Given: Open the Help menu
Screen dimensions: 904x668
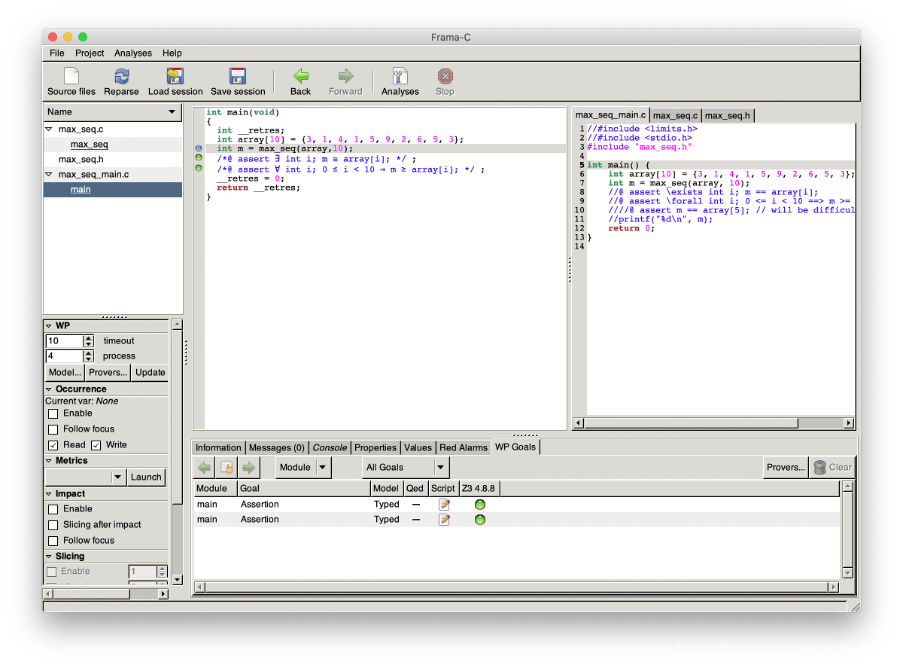Looking at the screenshot, I should point(172,53).
